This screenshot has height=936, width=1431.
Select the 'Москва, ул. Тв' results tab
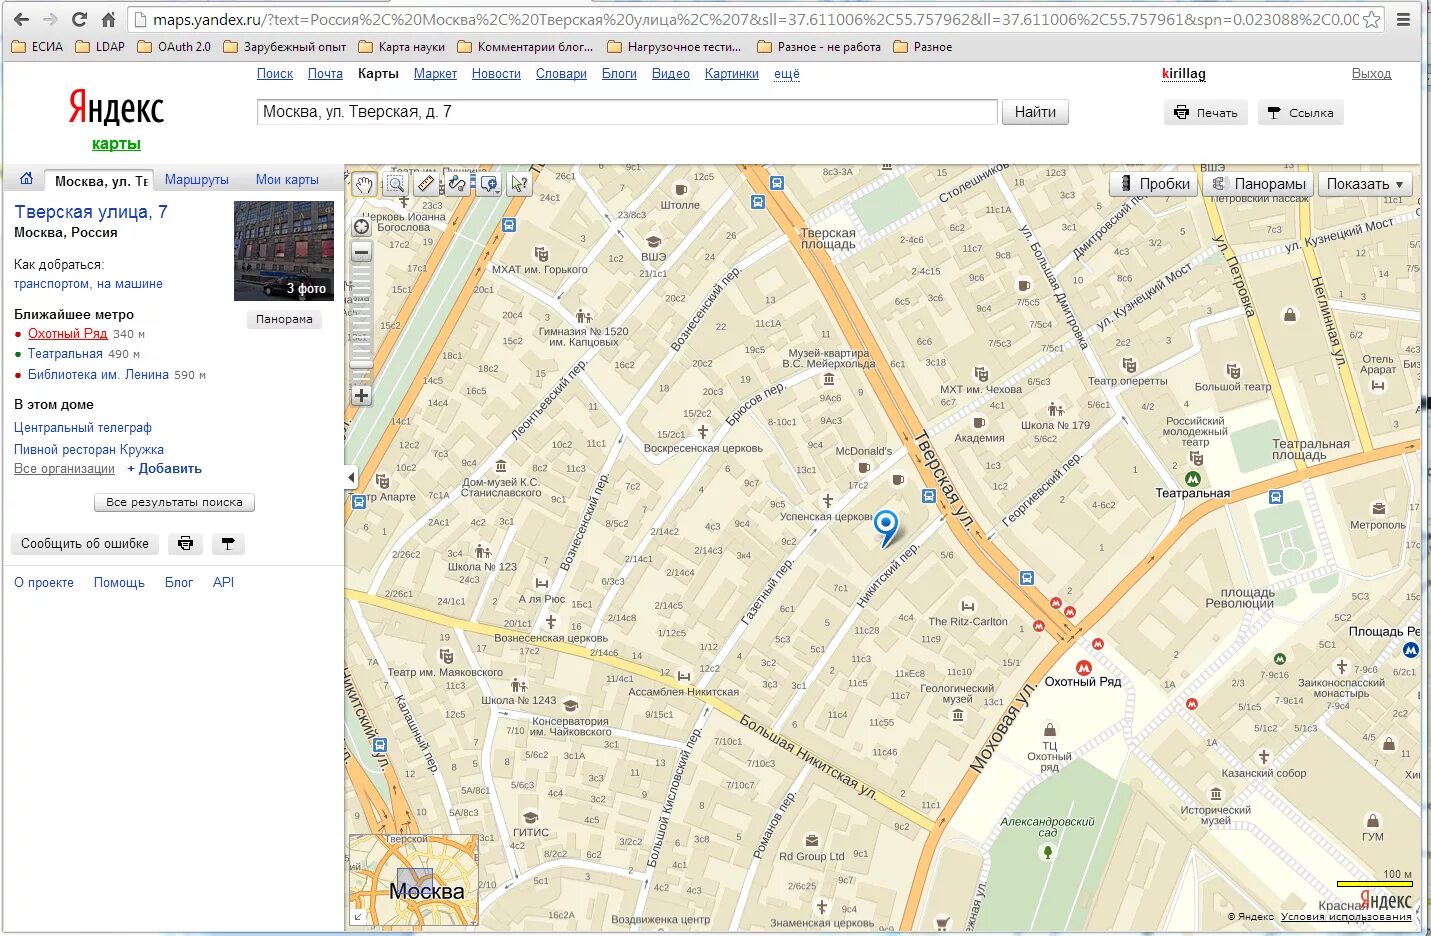[100, 180]
